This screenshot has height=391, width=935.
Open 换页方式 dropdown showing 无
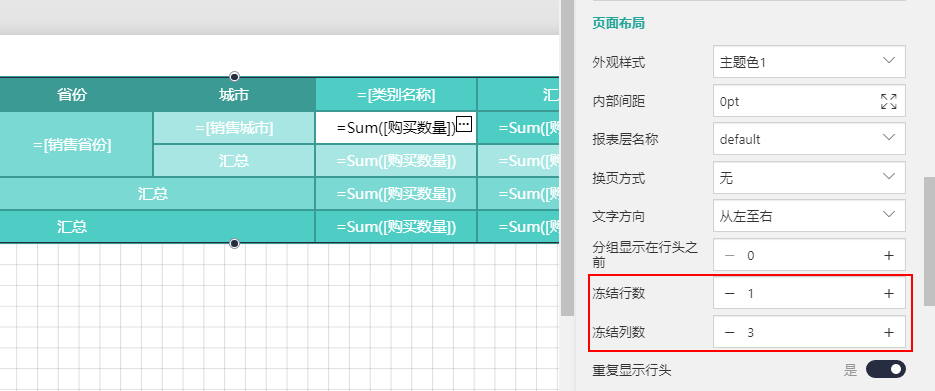[x=809, y=177]
